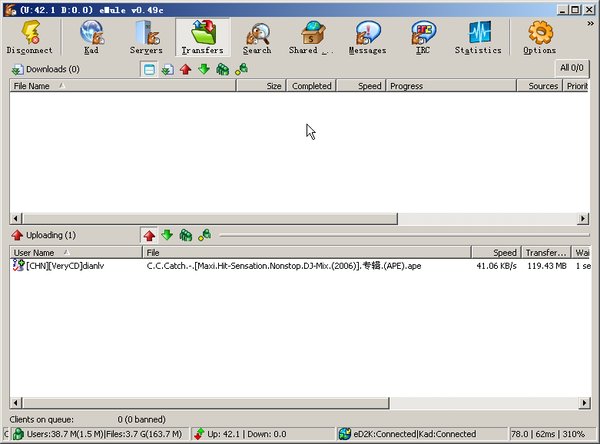This screenshot has height=444, width=600.
Task: Click the downloads list horizontal scrollbar thumb
Action: pos(210,219)
